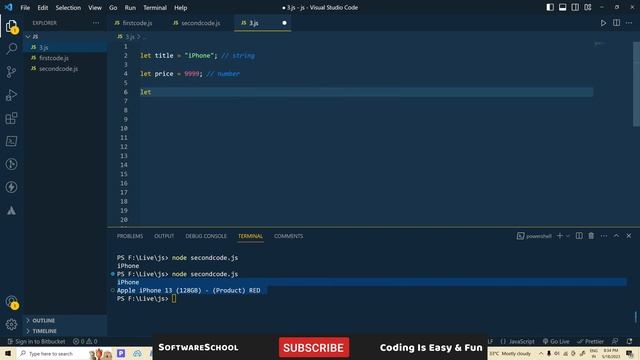
Task: Show hidden system tray icons
Action: (x=541, y=353)
